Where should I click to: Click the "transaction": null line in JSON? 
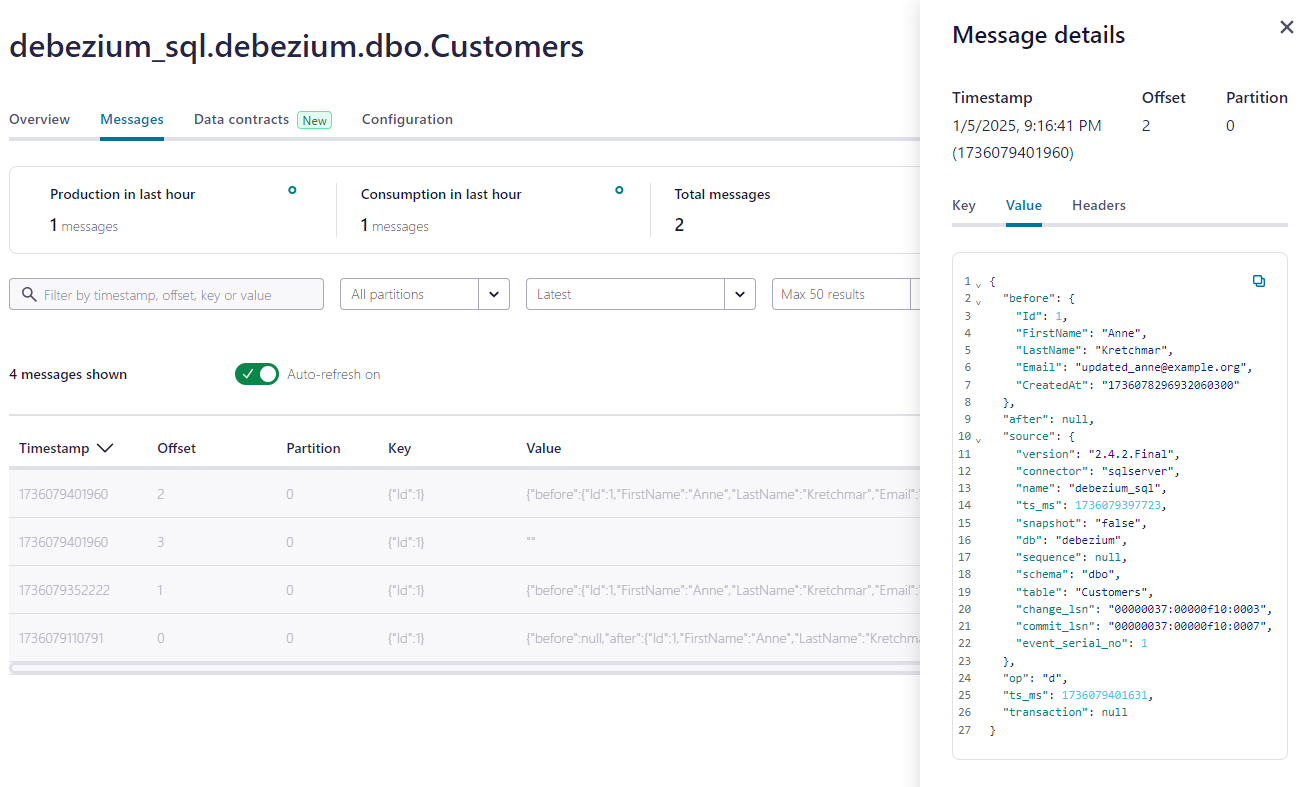coord(1065,712)
